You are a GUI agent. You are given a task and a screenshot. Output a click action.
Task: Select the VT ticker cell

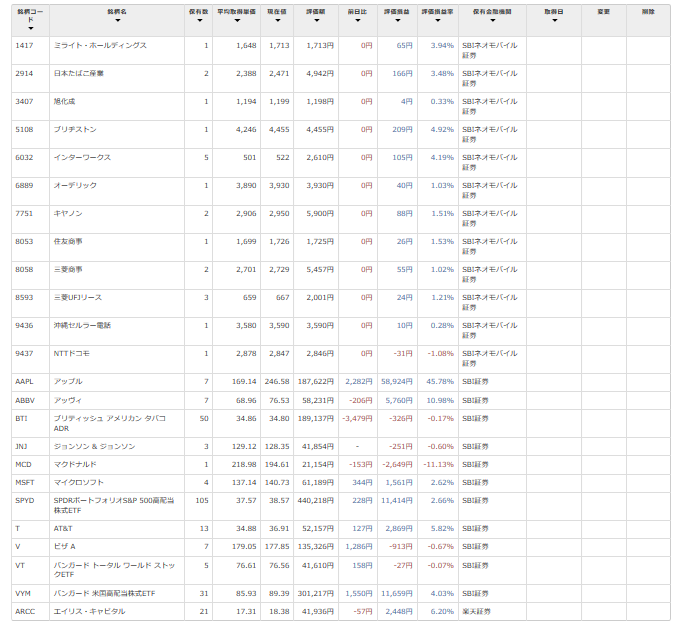click(20, 566)
